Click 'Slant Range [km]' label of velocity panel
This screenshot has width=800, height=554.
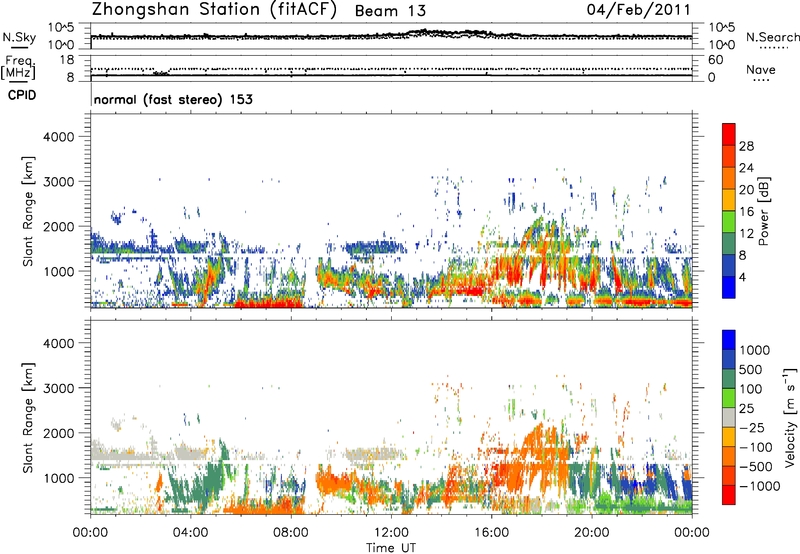(x=28, y=417)
